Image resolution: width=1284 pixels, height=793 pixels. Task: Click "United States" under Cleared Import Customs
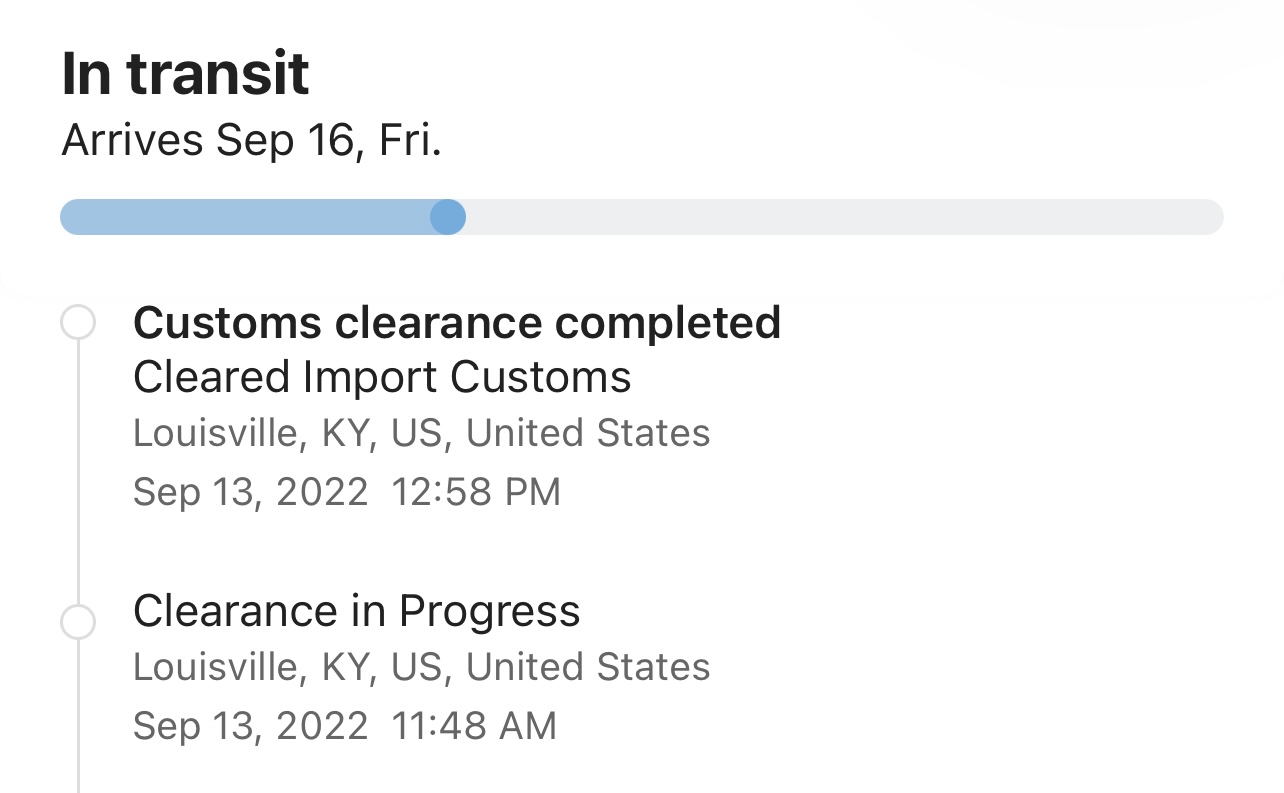click(x=588, y=433)
